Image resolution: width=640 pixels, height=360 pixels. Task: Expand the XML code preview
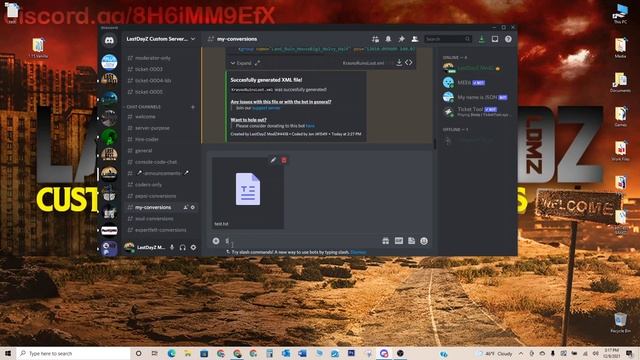[241, 63]
